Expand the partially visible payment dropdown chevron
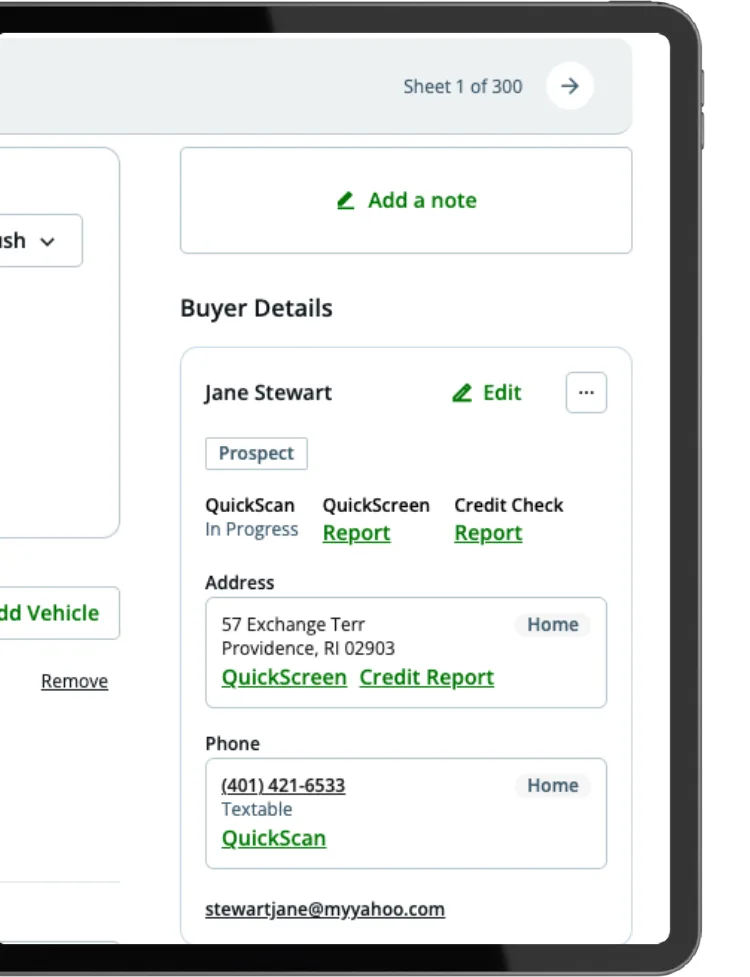 tap(47, 241)
